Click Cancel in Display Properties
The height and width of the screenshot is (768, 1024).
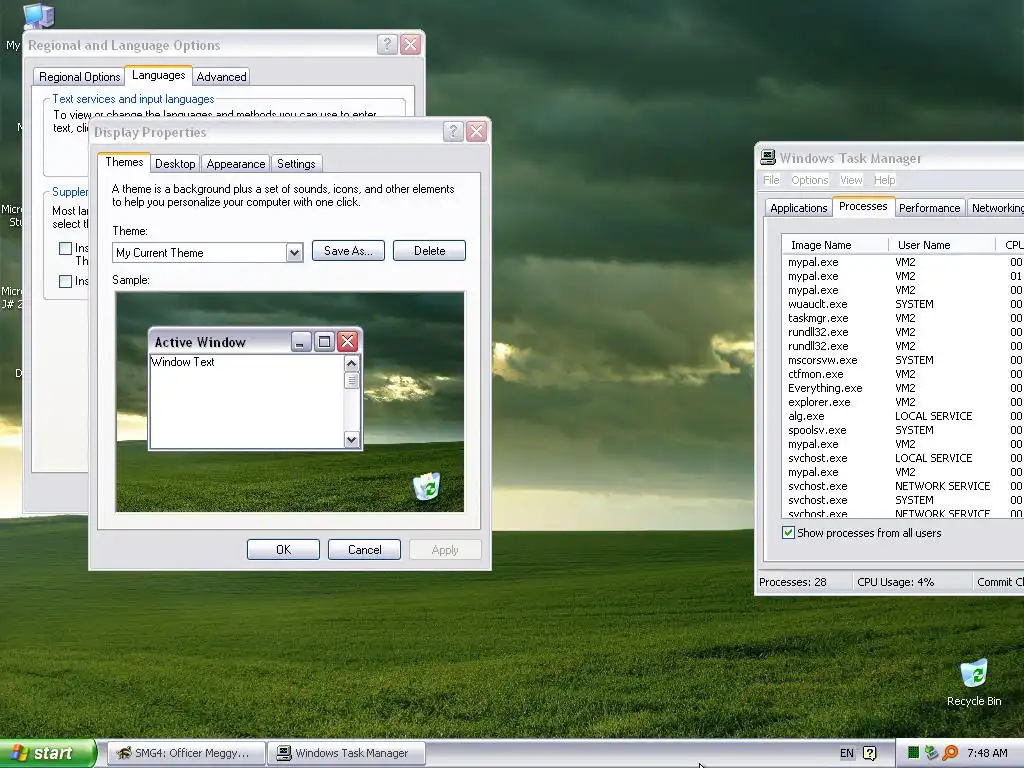364,549
